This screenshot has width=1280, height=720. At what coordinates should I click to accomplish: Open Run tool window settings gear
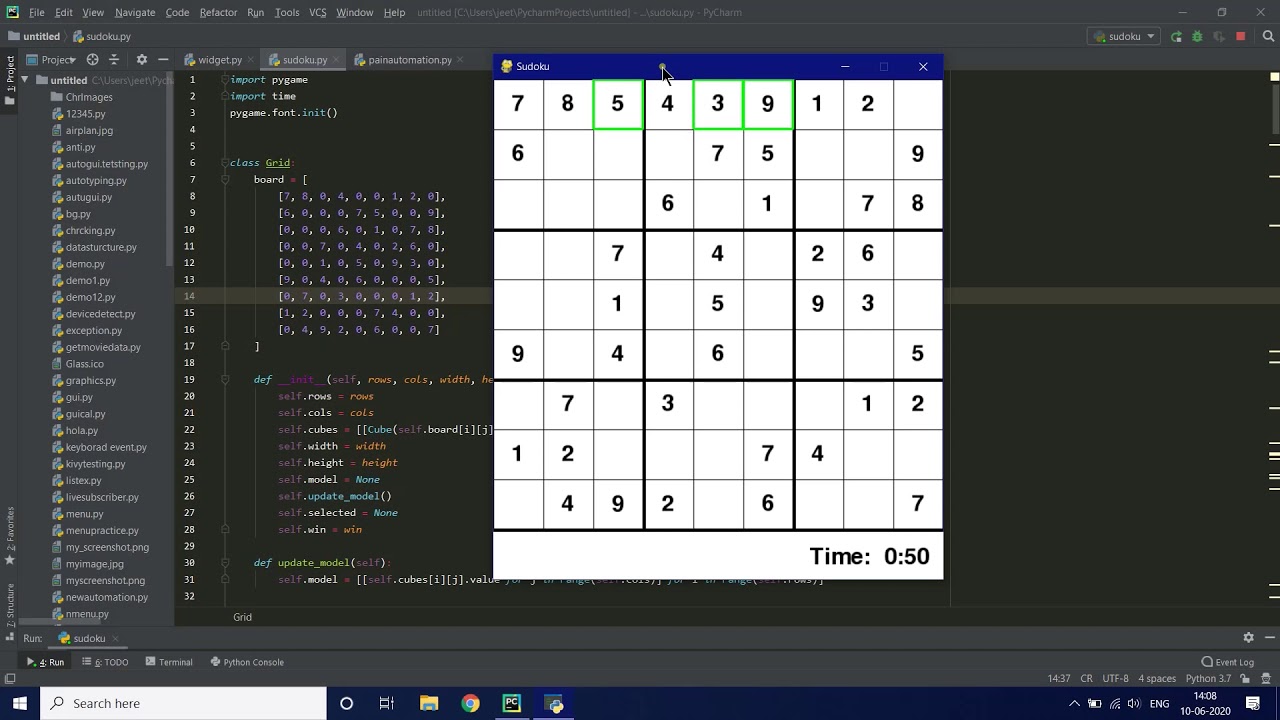1248,637
